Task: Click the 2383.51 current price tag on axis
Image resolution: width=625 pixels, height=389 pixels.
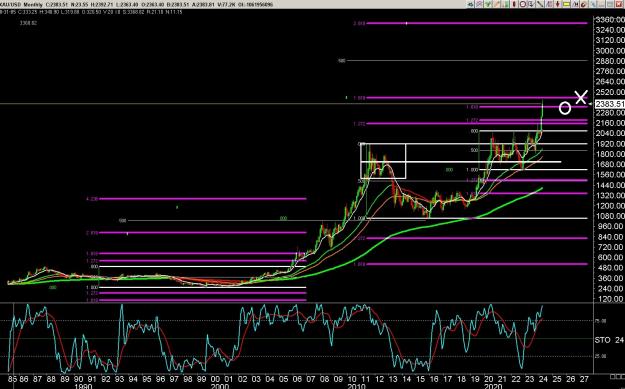Action: 609,104
